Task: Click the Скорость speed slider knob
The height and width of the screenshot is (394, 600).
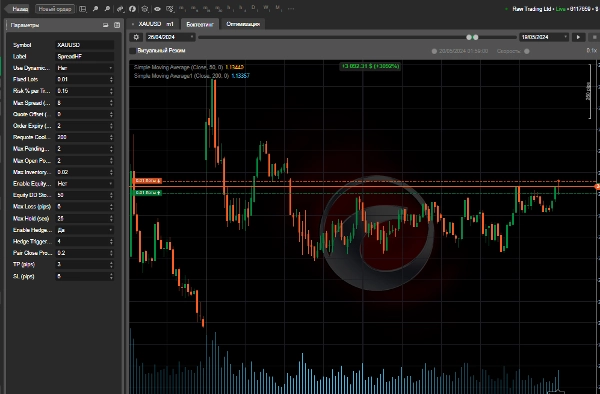Action: [x=527, y=51]
